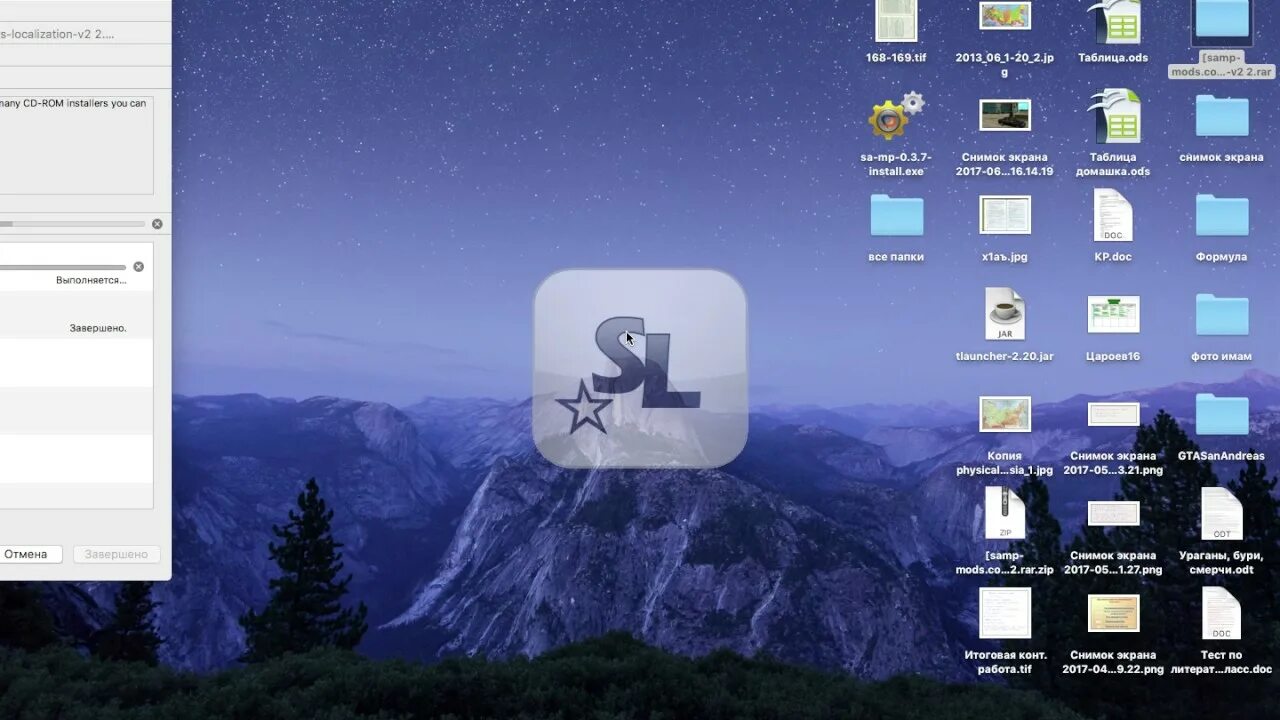Screen dimensions: 1280x720
Task: Launch the tlauncher-2.20.jar file icon
Action: coord(1005,314)
